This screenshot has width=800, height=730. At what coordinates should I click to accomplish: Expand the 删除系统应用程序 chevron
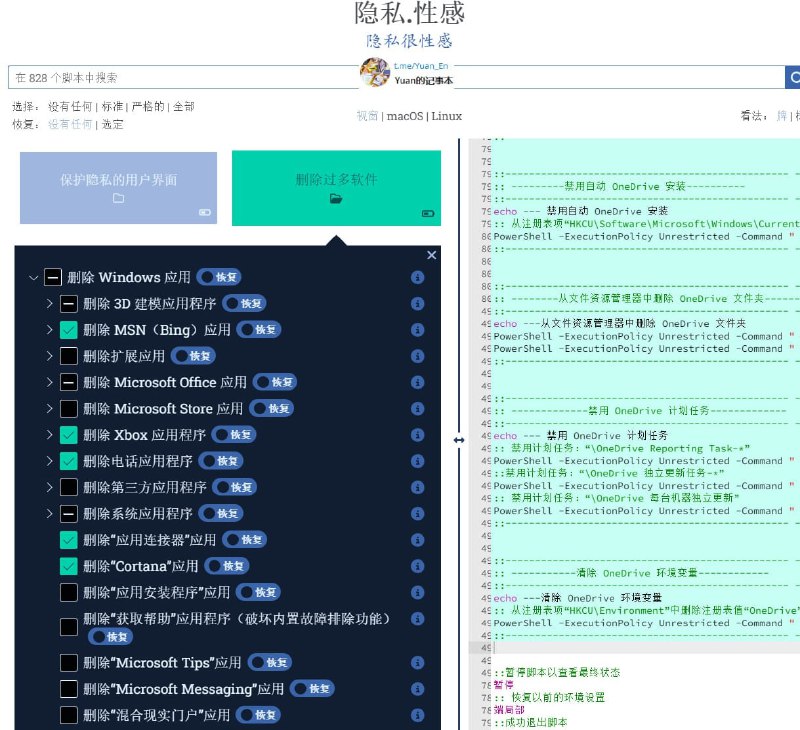click(x=49, y=514)
